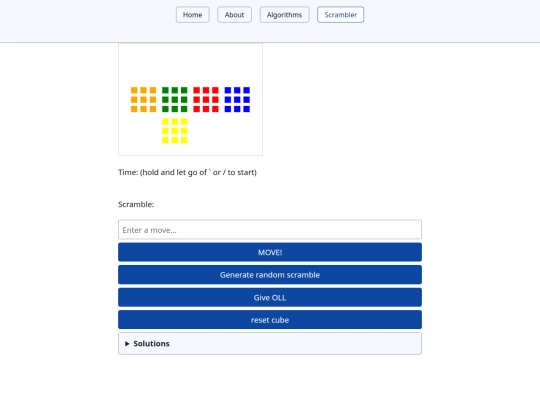Click top-right sticker of red face
The image size is (540, 405).
pyautogui.click(x=215, y=90)
